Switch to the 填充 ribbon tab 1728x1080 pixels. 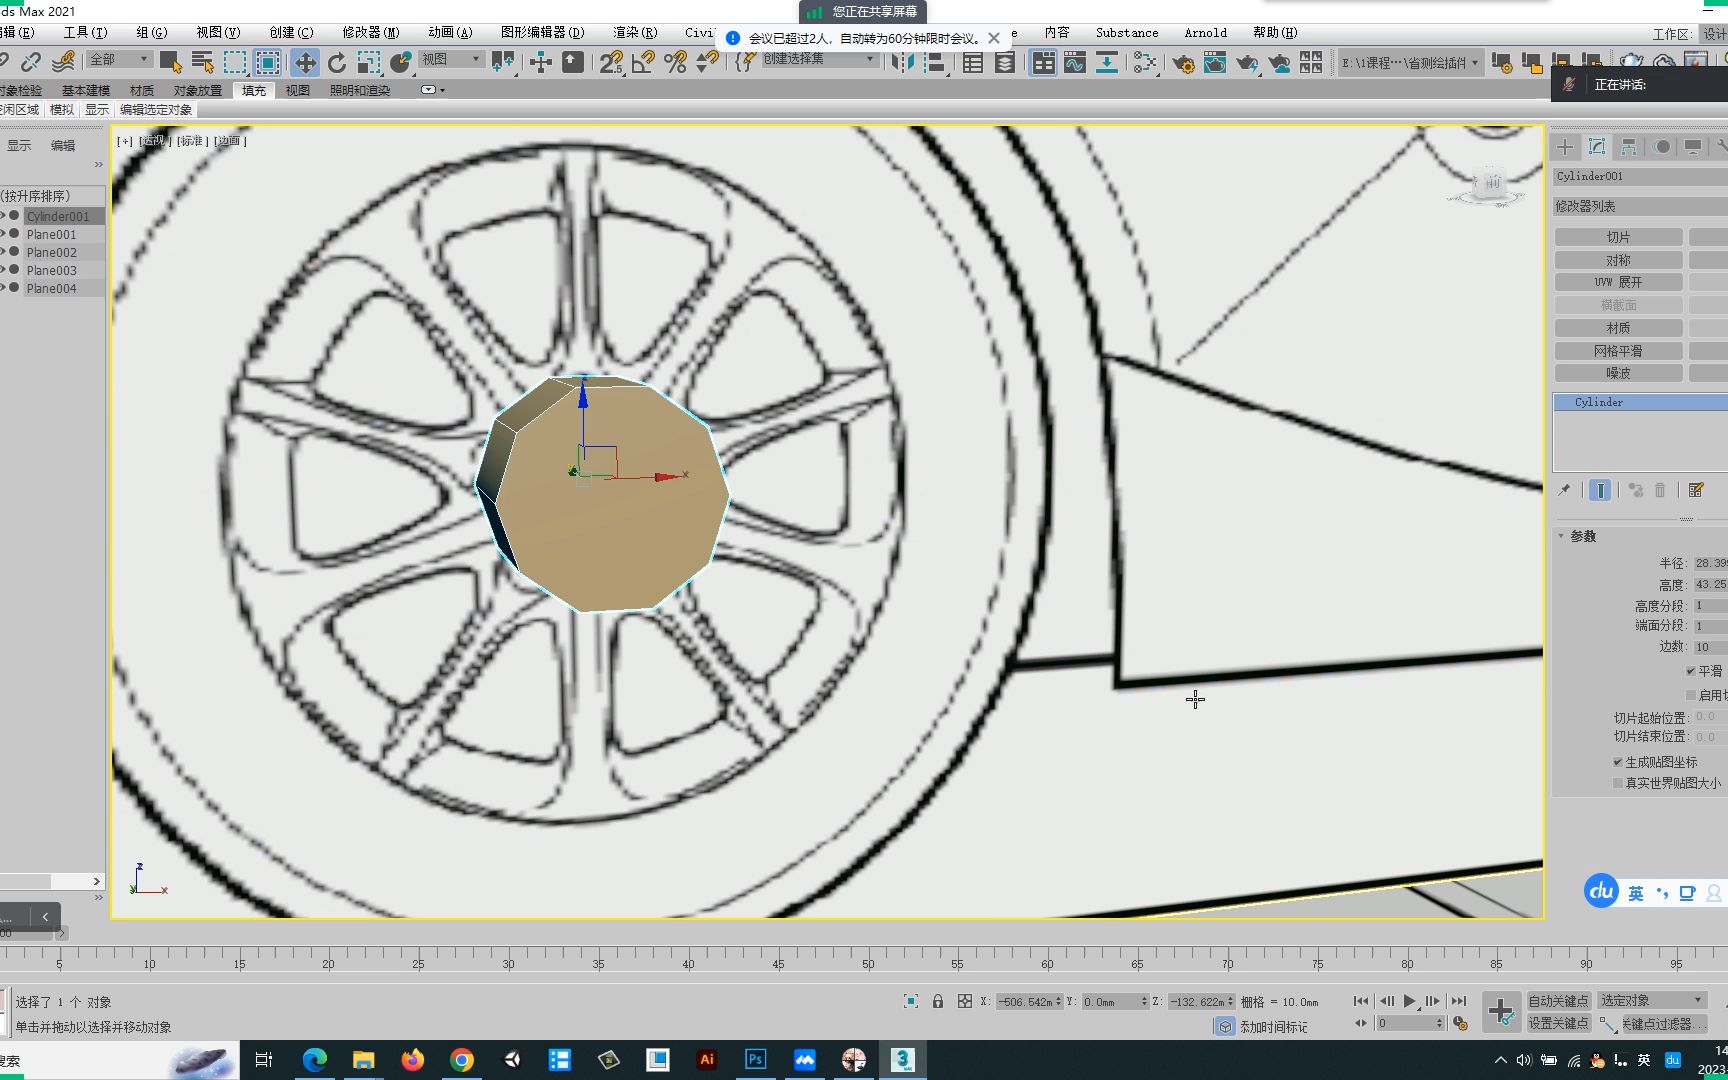(x=253, y=90)
